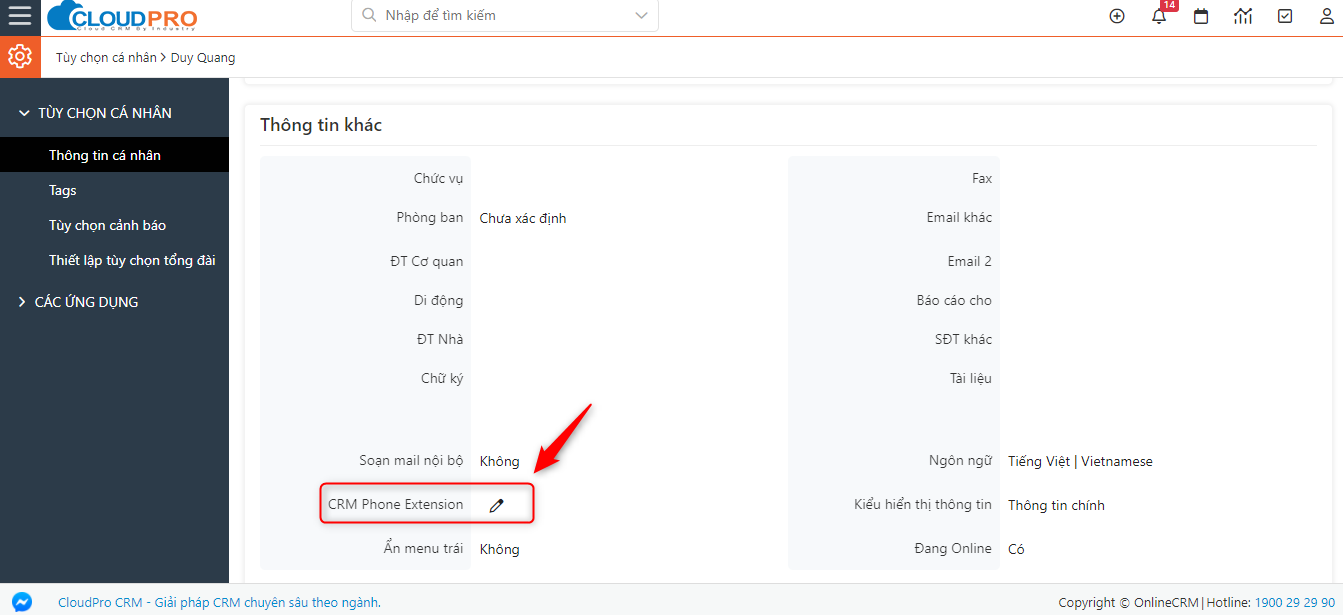The image size is (1343, 615).
Task: Click the CloudPro logo
Action: (122, 16)
